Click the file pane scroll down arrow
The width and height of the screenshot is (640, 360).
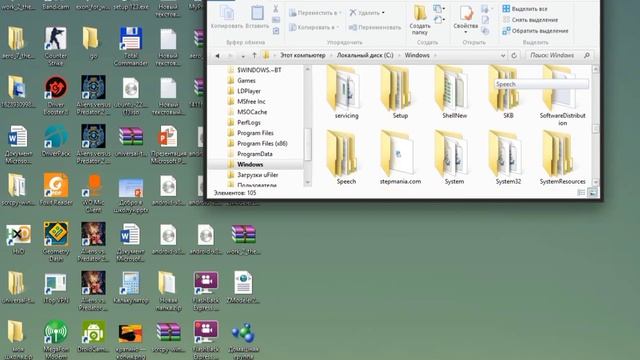click(596, 182)
